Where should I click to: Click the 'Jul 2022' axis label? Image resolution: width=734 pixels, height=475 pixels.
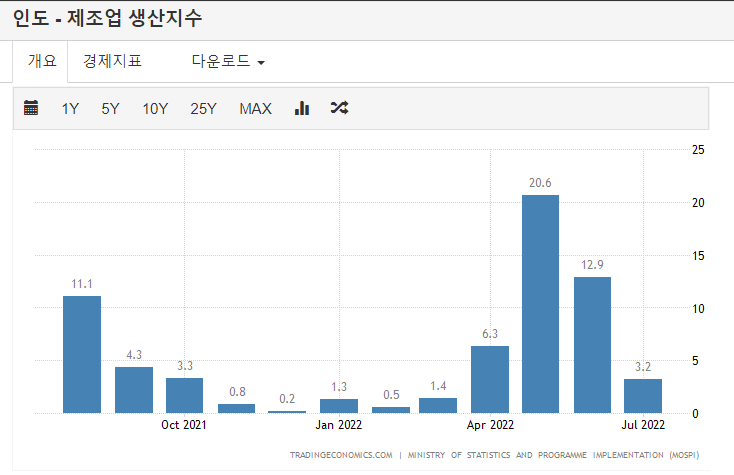[x=643, y=425]
